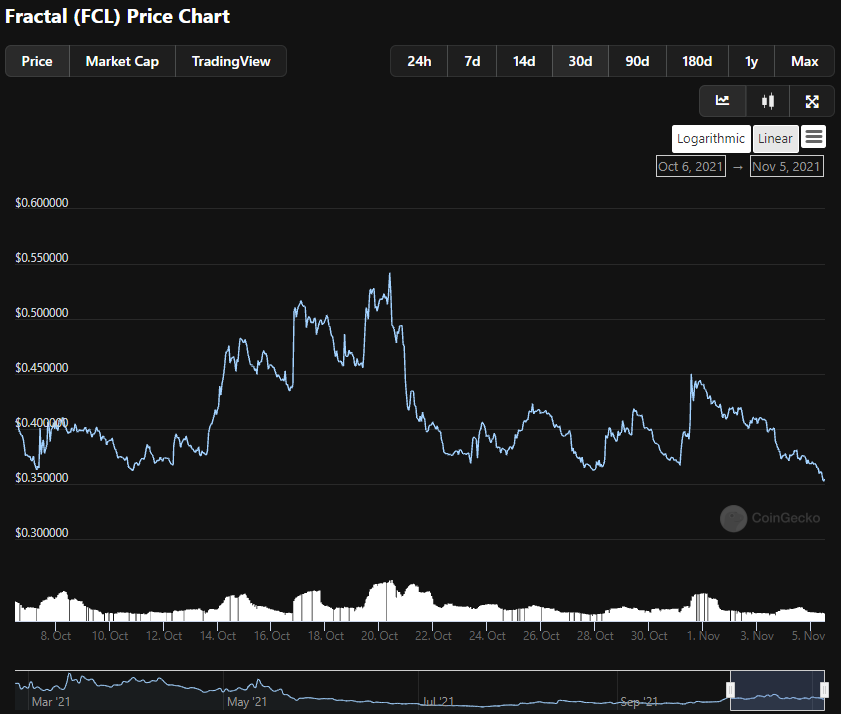Click the Fractal (FCL) Price Chart heading
Viewport: 841px width, 714px height.
[x=117, y=17]
